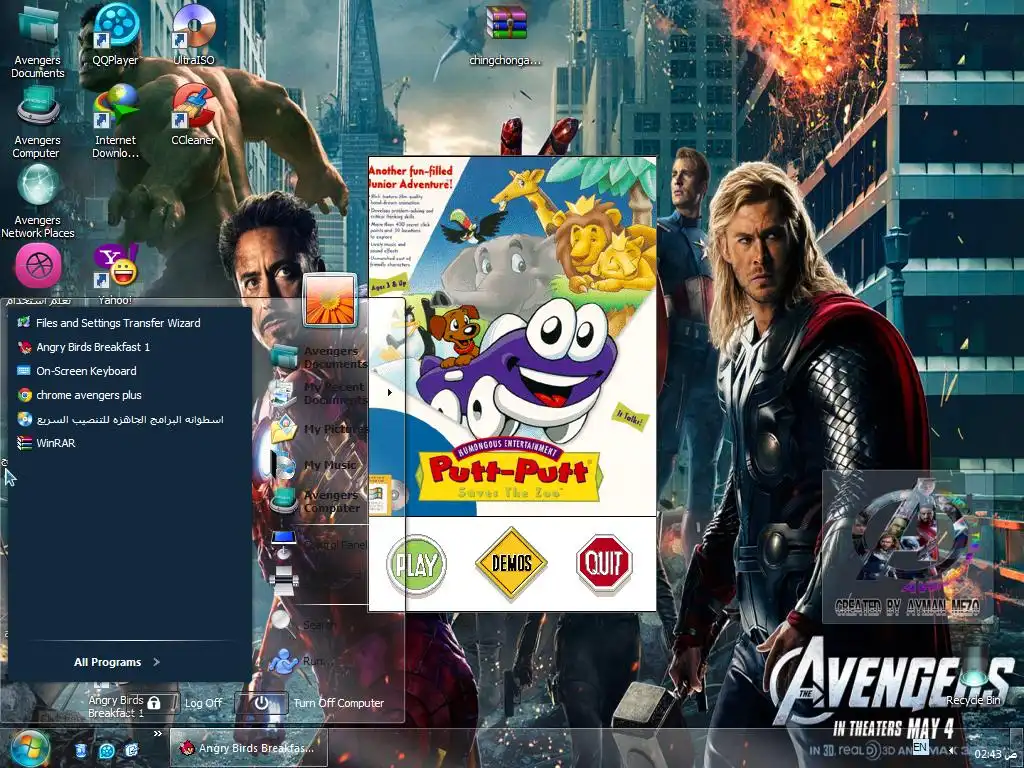
Task: Expand All Programs in the Start menu
Action: pos(116,662)
